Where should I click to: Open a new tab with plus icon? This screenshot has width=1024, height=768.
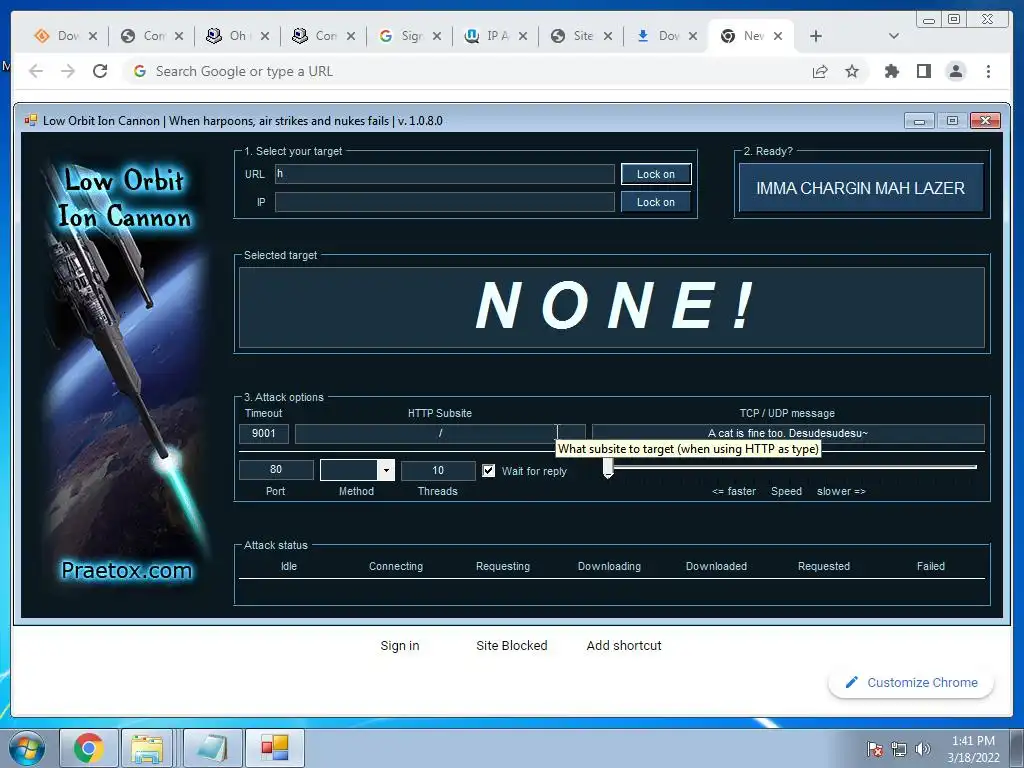pos(816,36)
